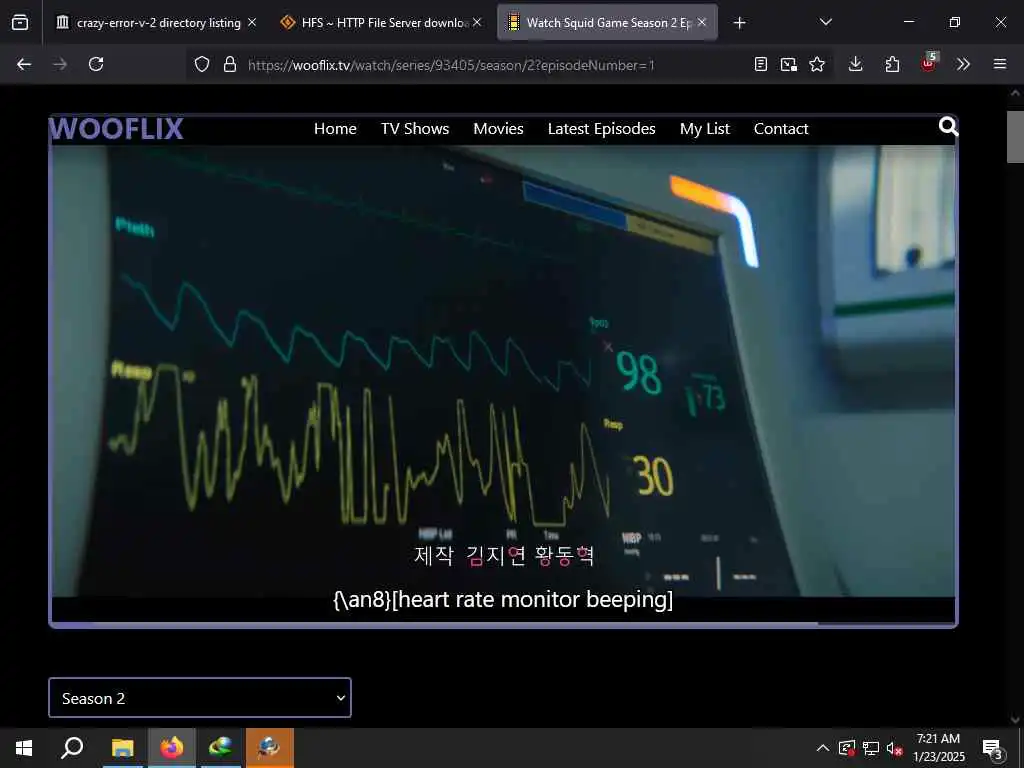
Task: Go back to the previous page
Action: 24,64
